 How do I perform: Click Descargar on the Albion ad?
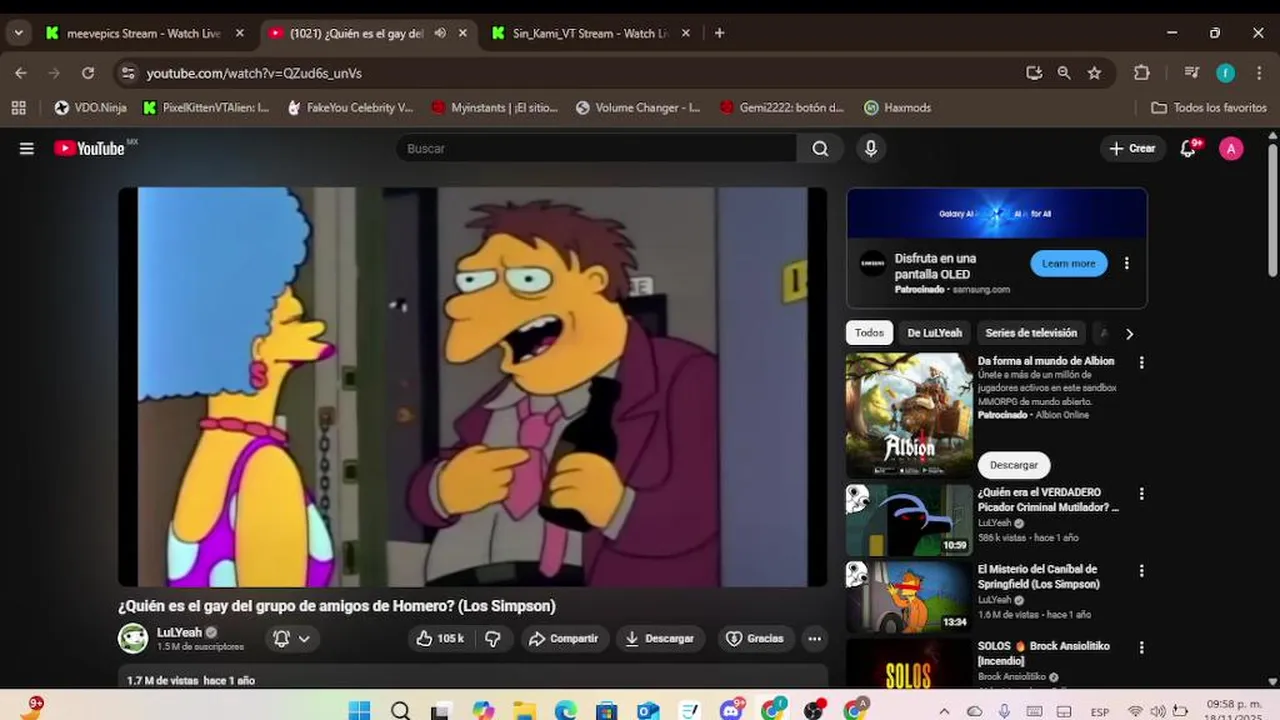point(1014,465)
